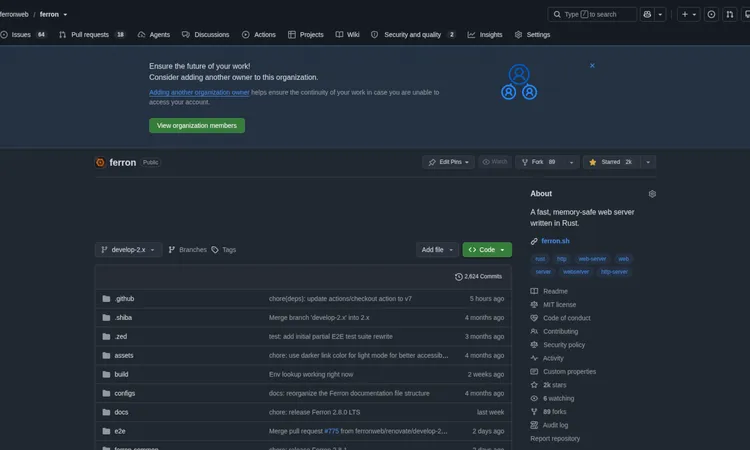Open the configs folder
Viewport: 750px width, 450px height.
tap(124, 393)
